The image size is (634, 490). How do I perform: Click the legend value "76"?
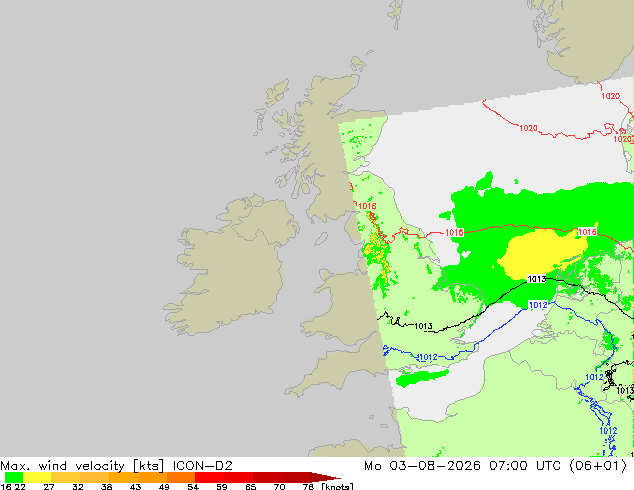[x=308, y=487]
